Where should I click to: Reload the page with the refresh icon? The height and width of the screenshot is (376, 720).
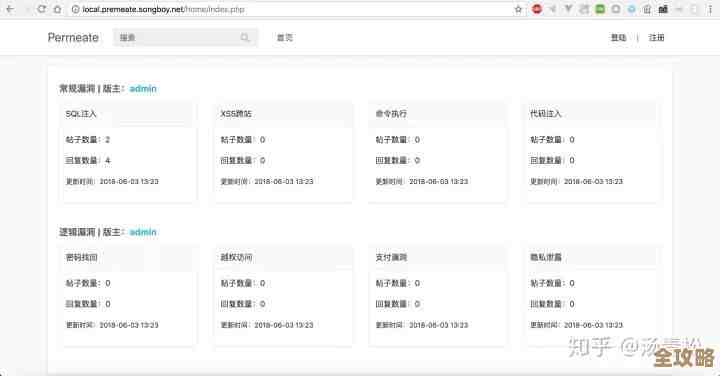pyautogui.click(x=41, y=9)
